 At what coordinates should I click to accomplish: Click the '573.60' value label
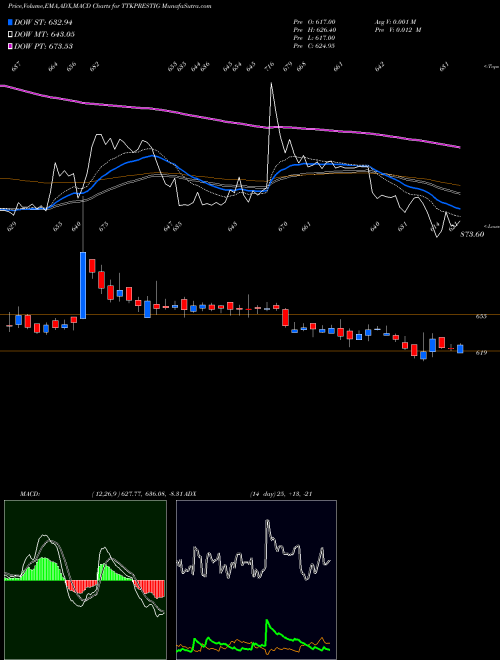pyautogui.click(x=472, y=234)
